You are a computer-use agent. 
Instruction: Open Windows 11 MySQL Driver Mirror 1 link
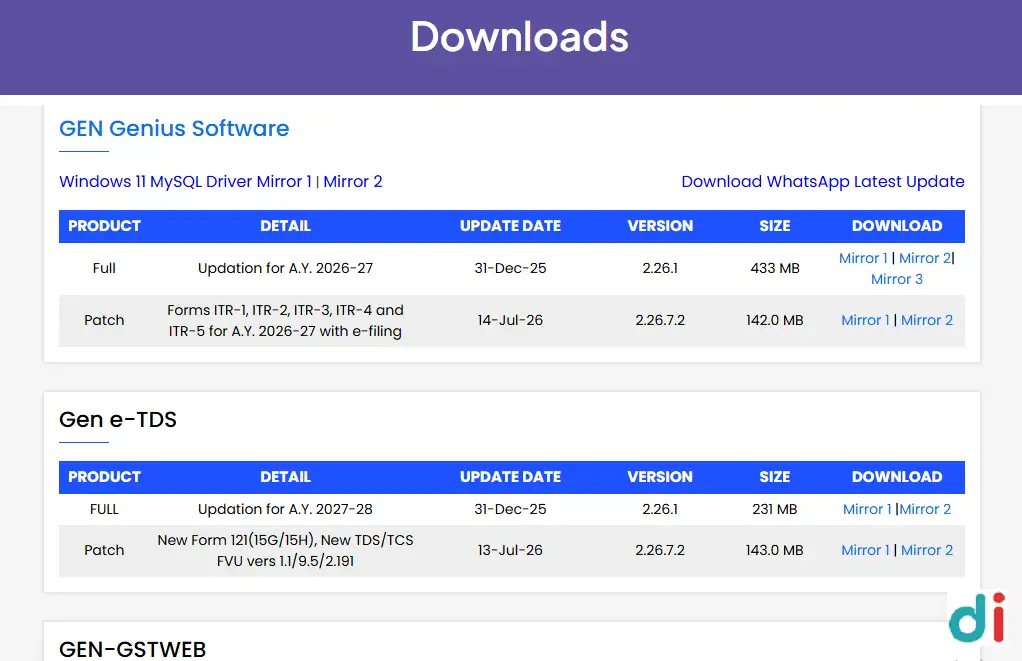click(185, 181)
